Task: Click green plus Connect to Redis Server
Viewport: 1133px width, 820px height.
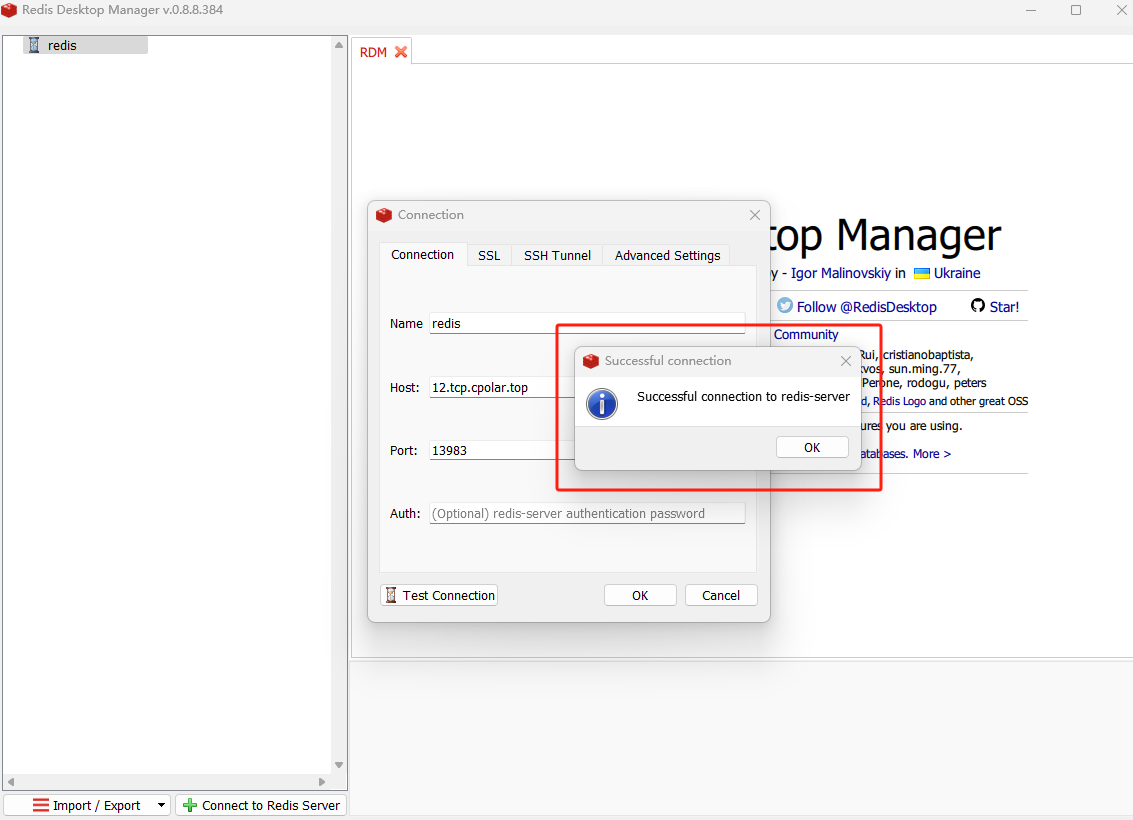Action: pyautogui.click(x=190, y=805)
